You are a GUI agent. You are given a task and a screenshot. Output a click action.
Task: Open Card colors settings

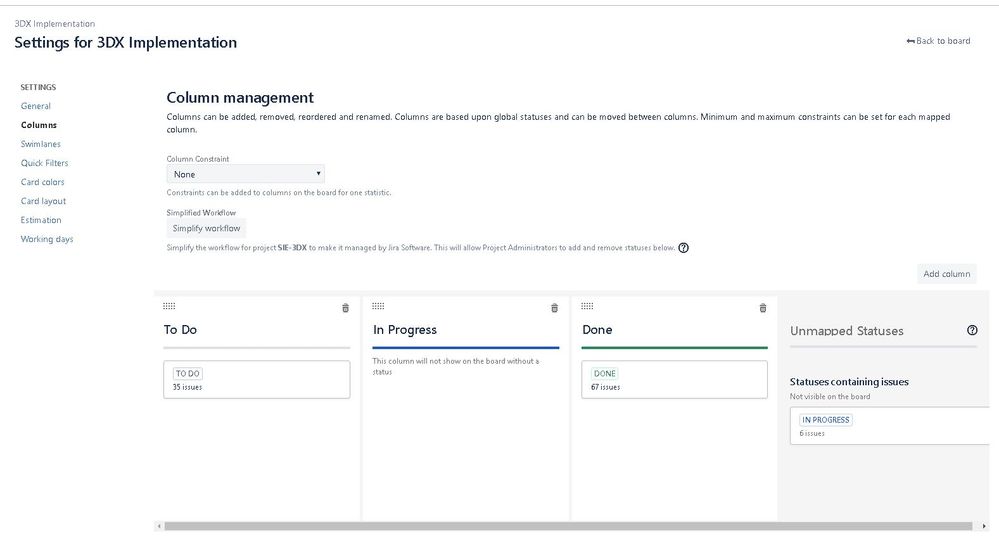point(43,182)
